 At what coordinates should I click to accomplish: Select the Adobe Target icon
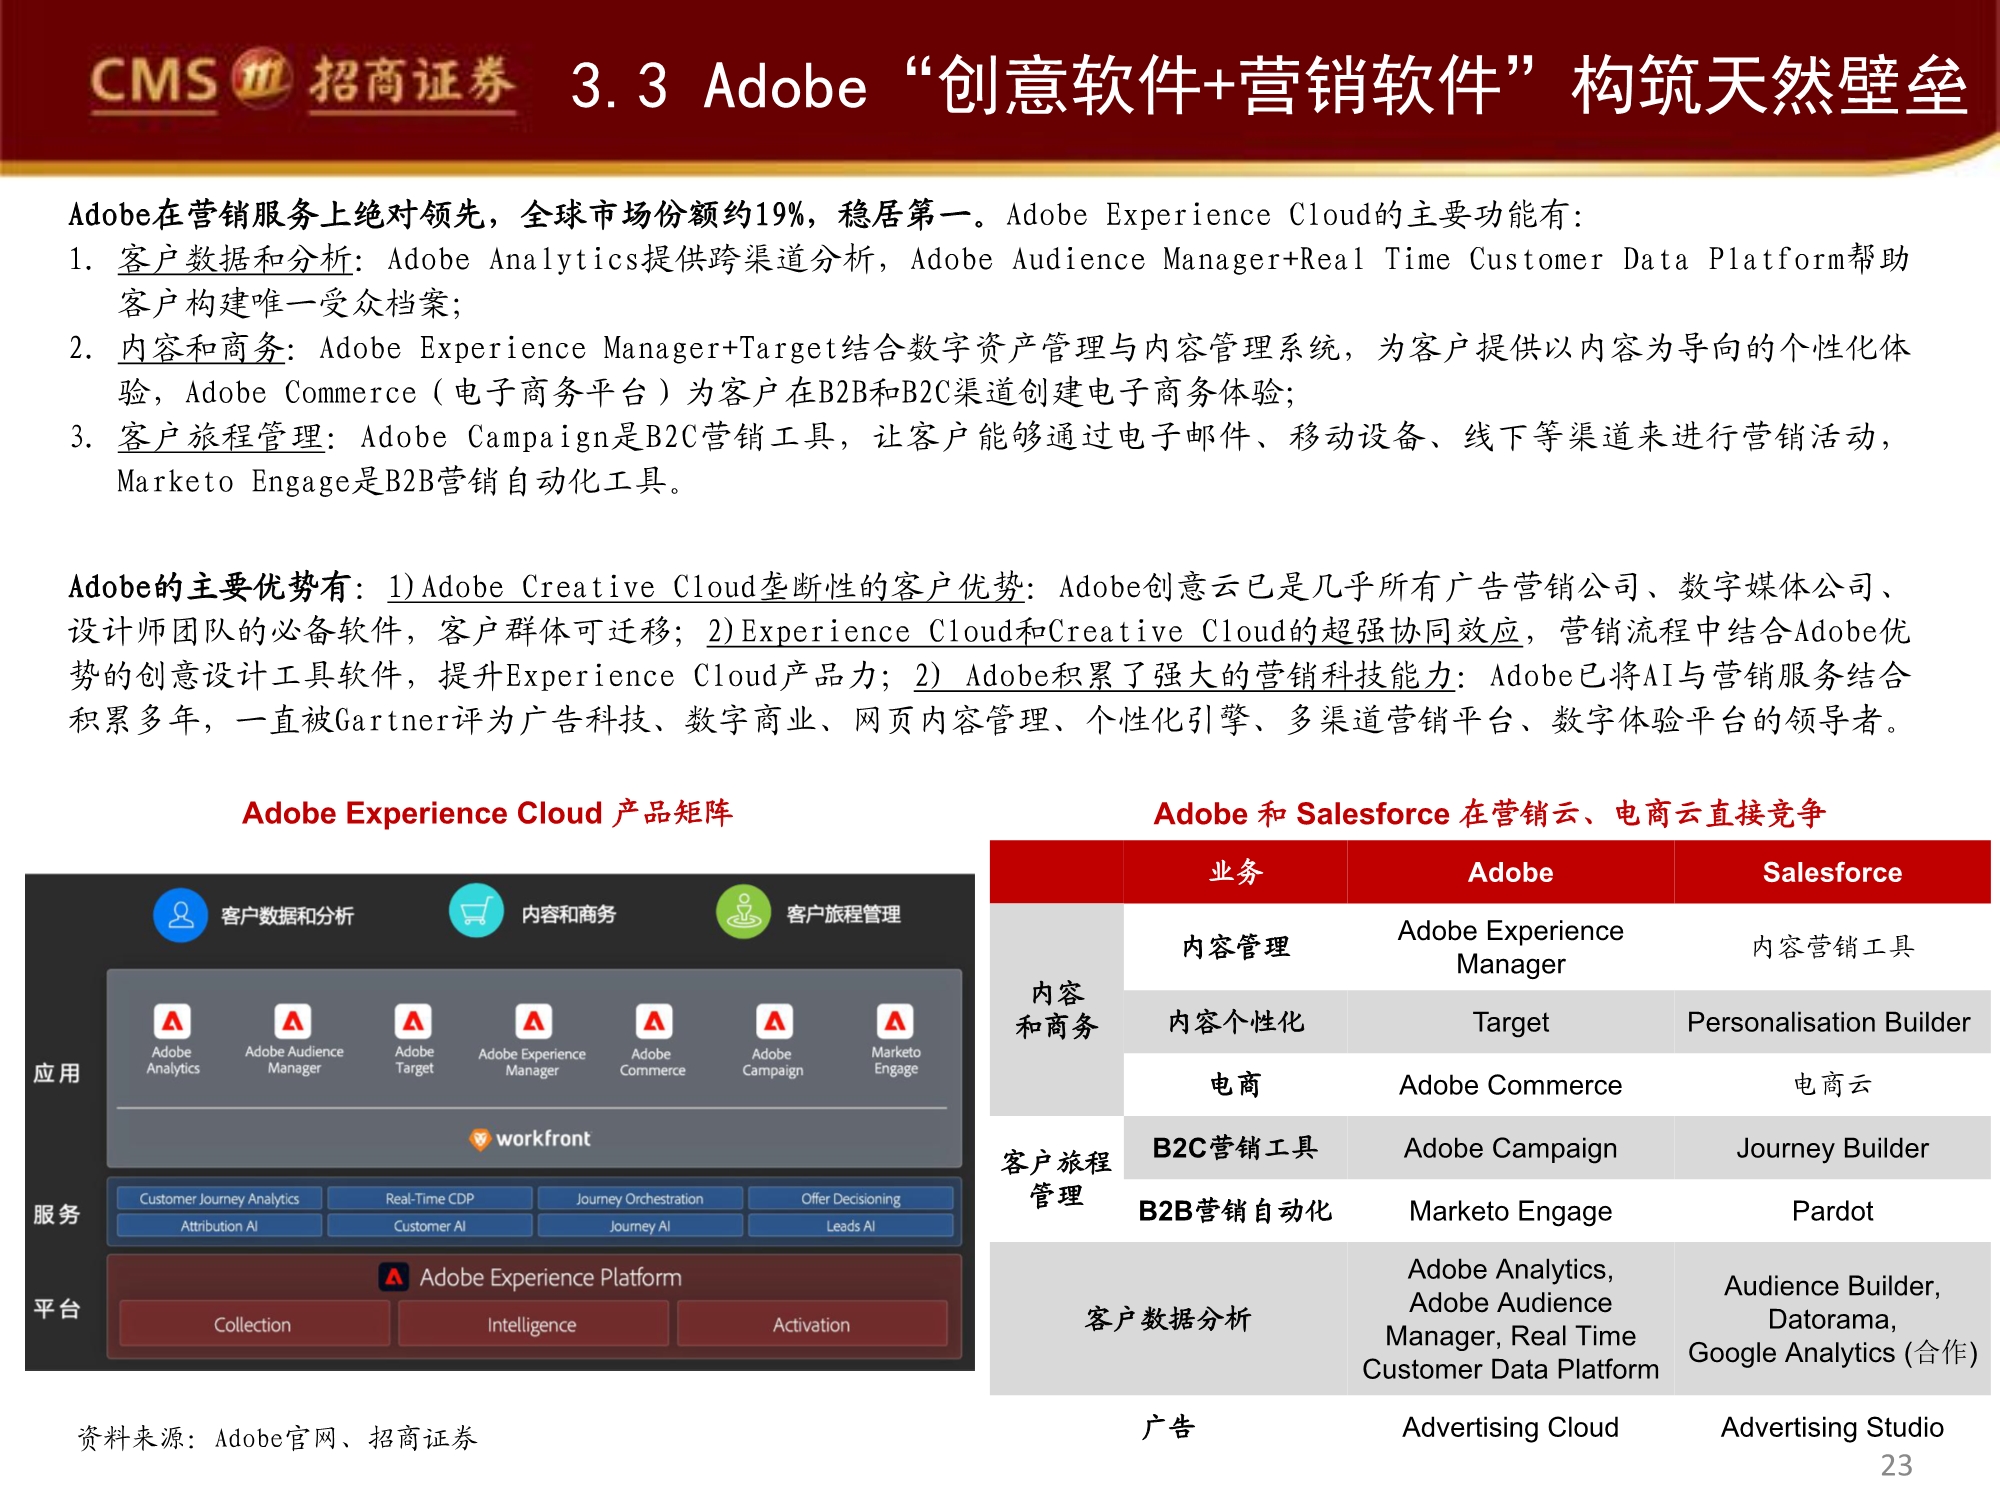point(413,1022)
